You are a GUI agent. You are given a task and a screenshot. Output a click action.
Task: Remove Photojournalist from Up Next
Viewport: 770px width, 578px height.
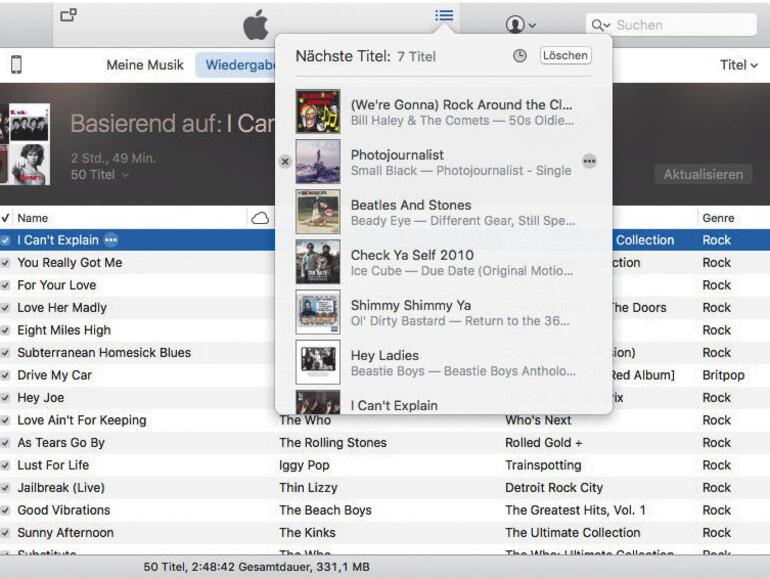point(285,162)
